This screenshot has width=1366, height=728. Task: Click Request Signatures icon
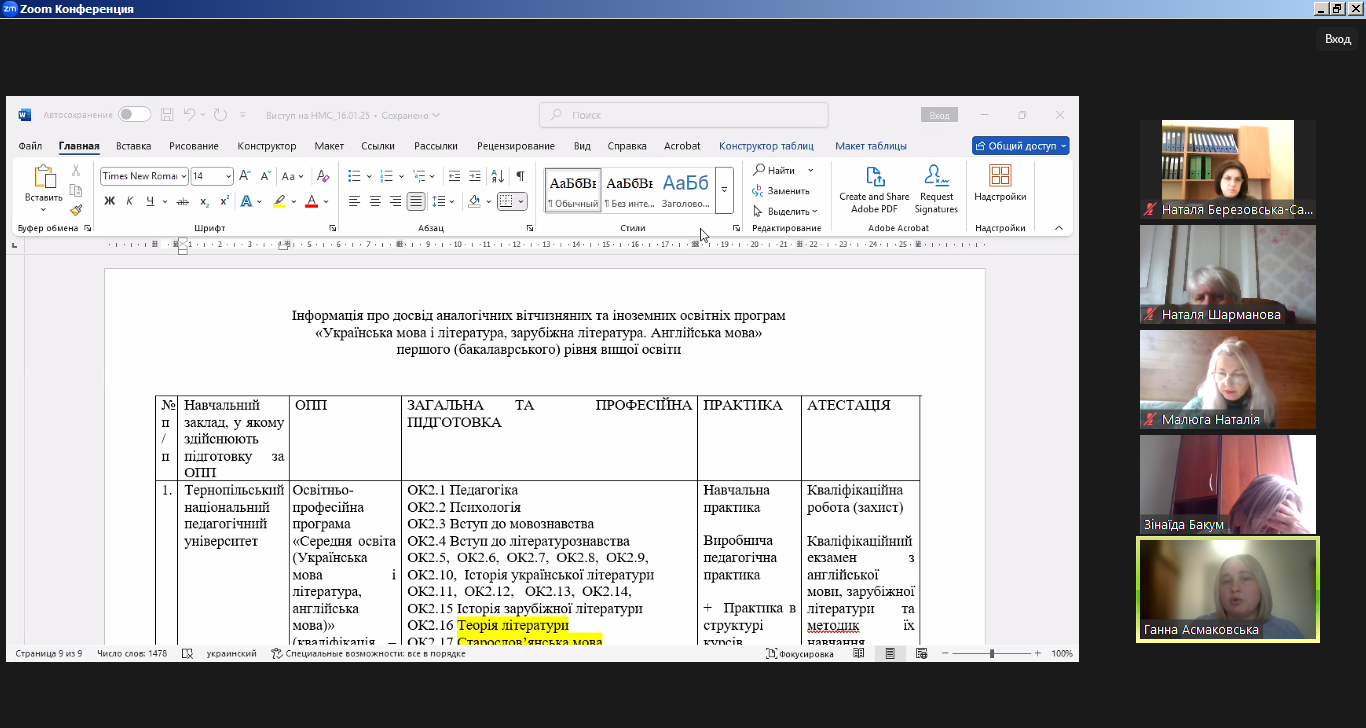[x=936, y=189]
